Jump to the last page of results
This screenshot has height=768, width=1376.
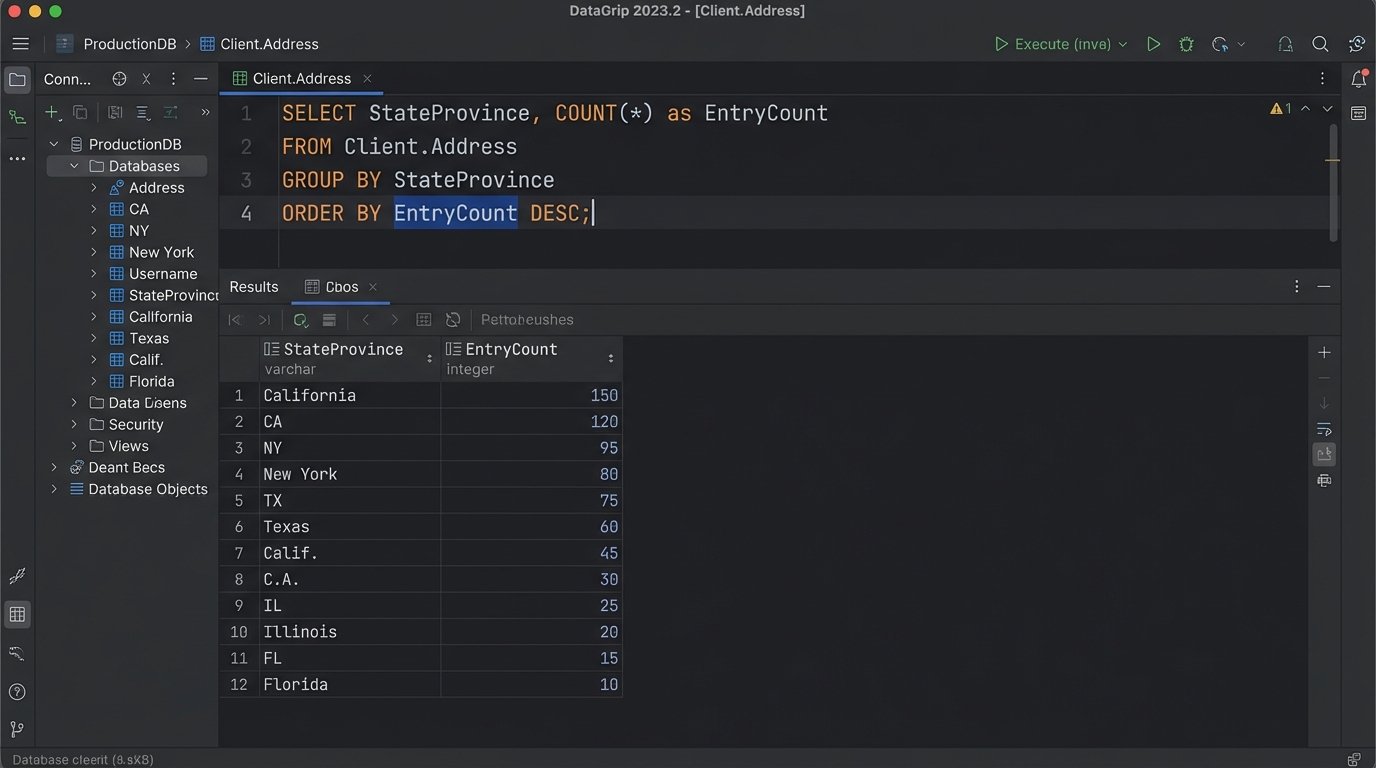coord(264,319)
